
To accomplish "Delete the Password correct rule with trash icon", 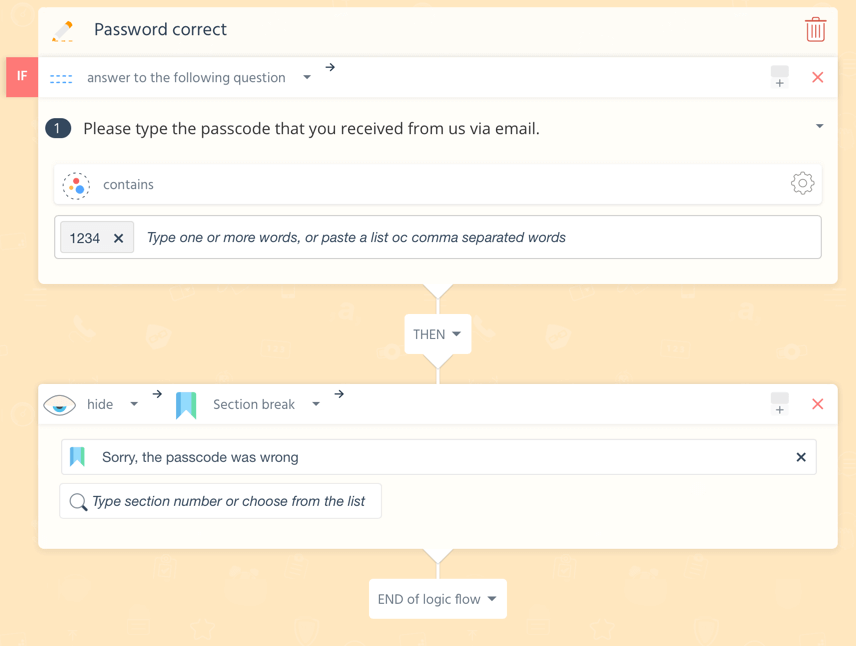I will [815, 29].
